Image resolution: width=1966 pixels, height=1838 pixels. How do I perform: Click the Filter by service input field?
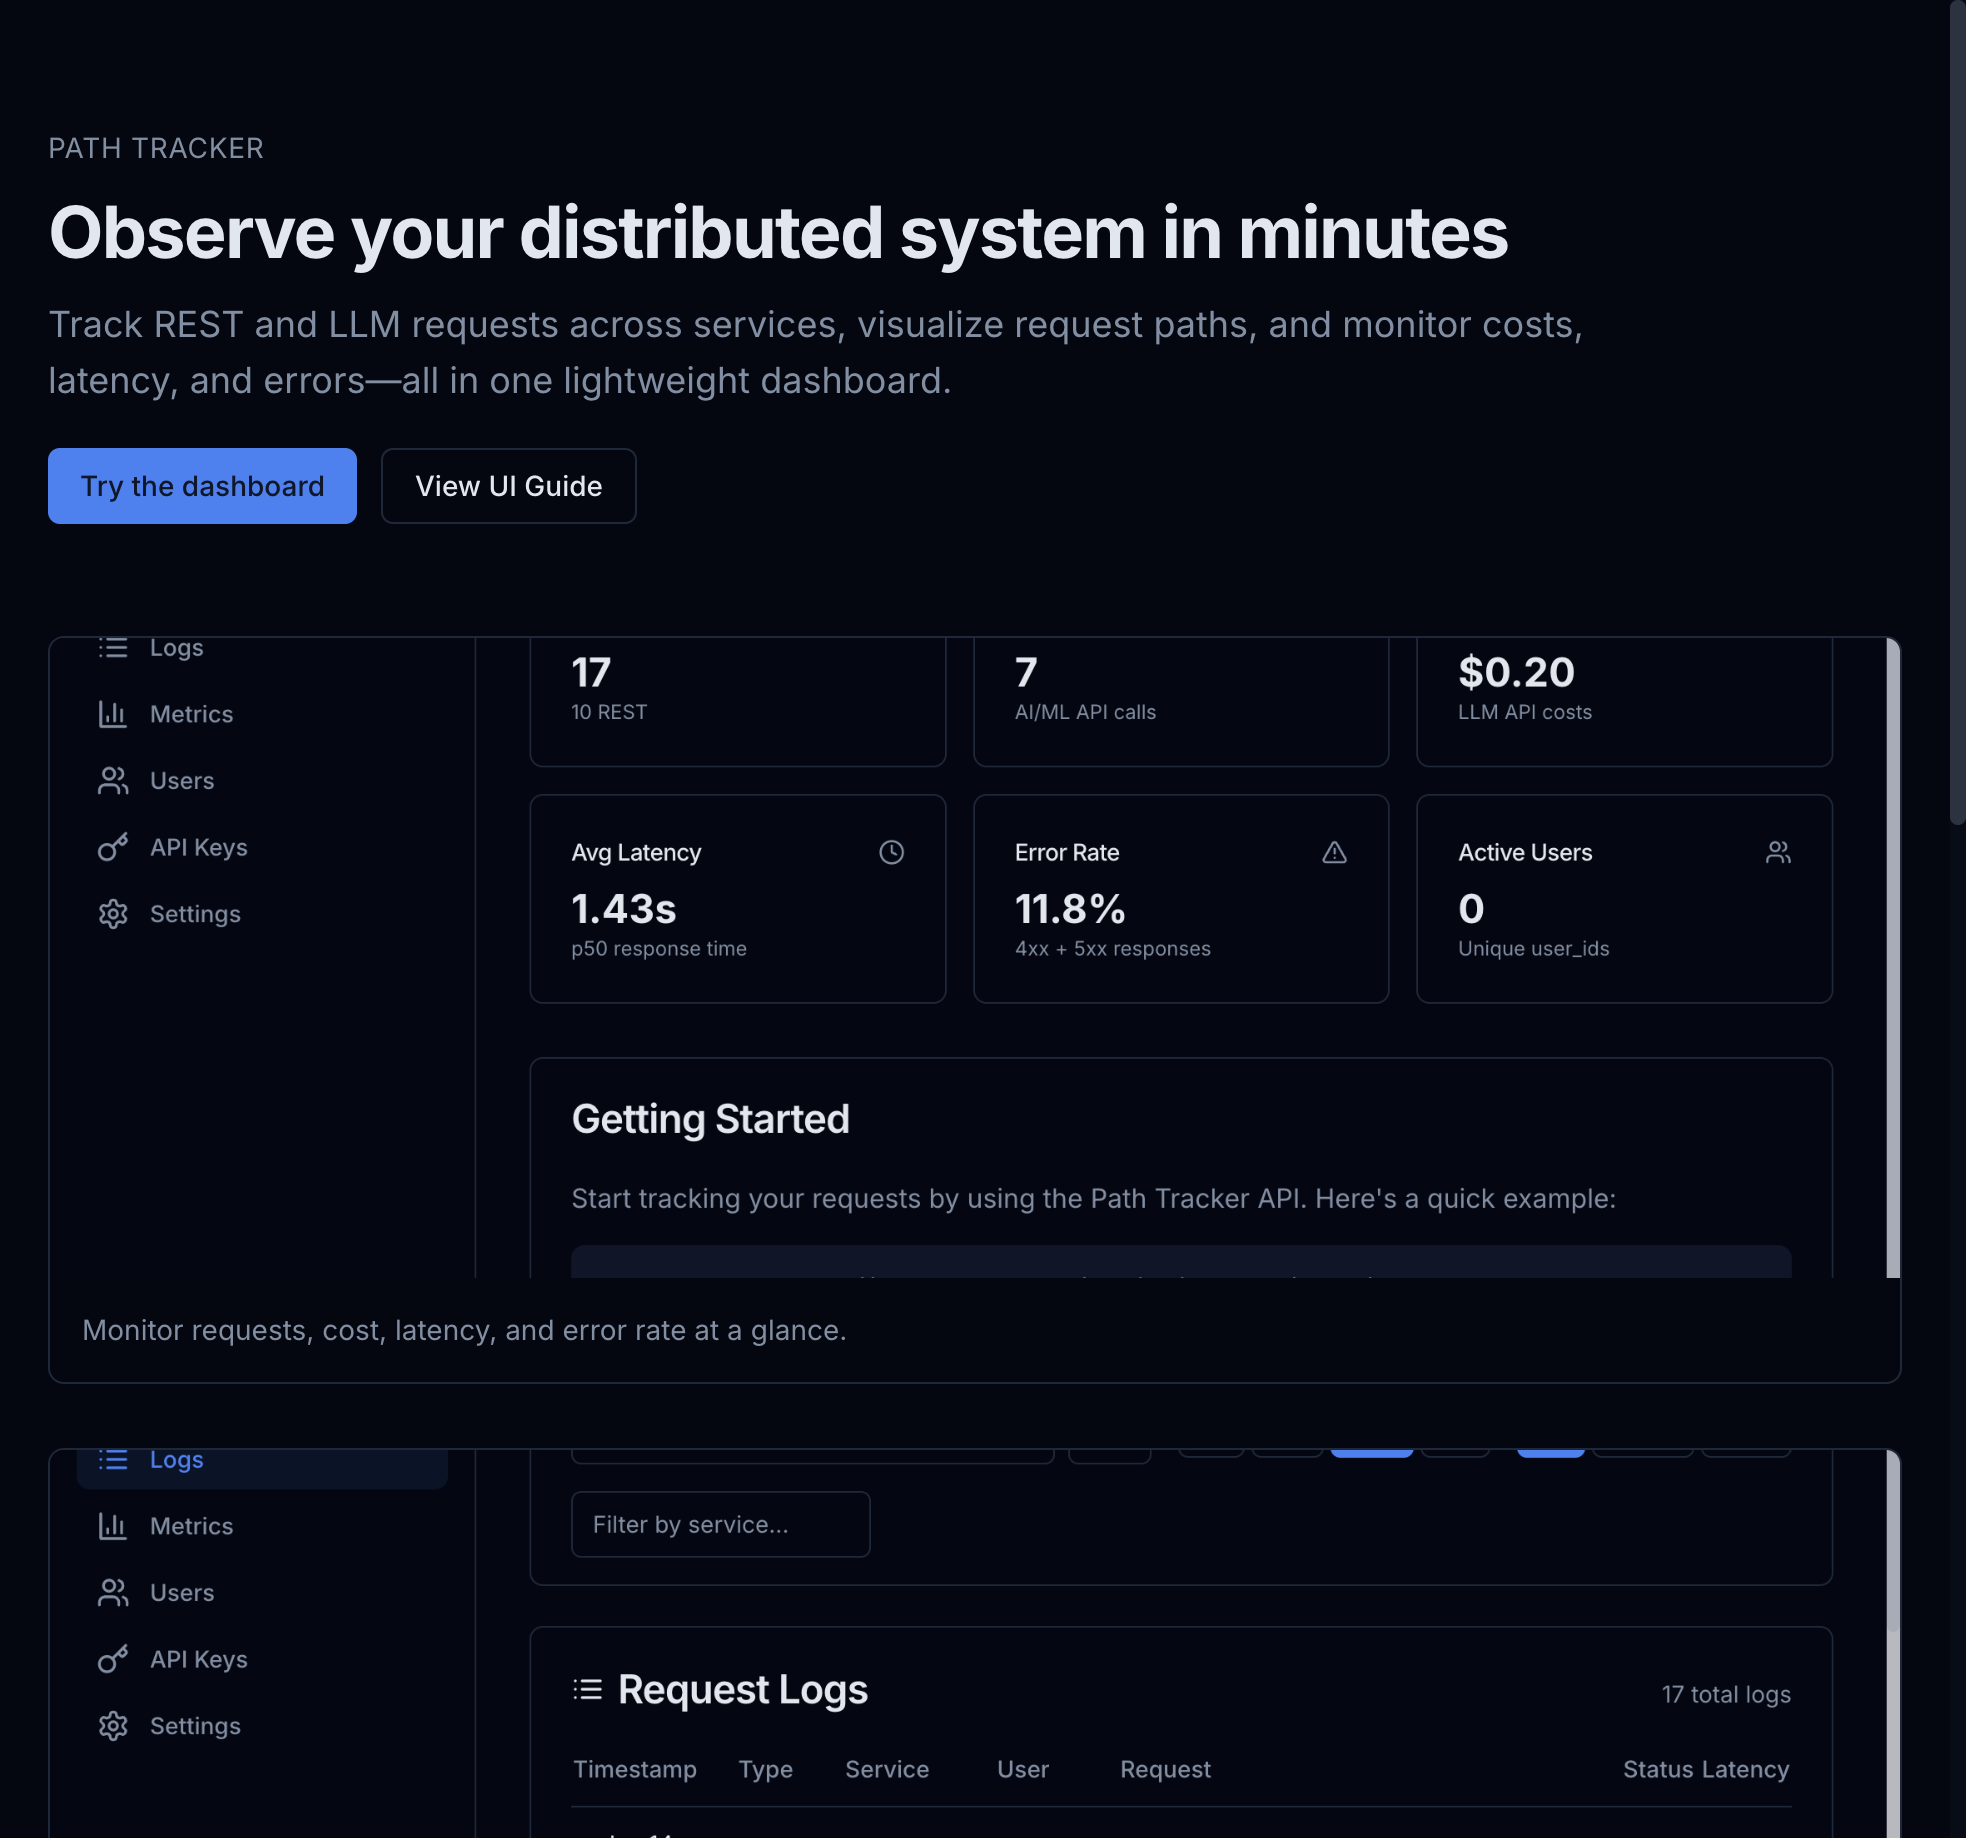[720, 1524]
